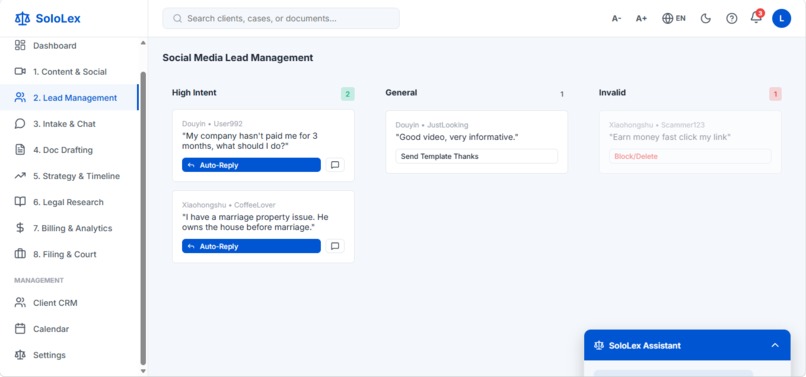Click the General column heading

tap(401, 93)
